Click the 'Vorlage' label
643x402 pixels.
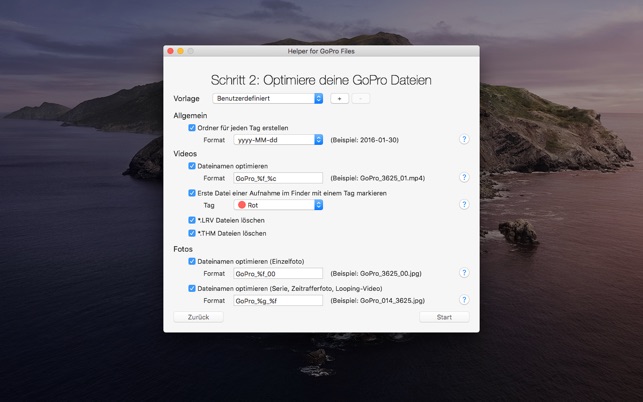pyautogui.click(x=187, y=98)
